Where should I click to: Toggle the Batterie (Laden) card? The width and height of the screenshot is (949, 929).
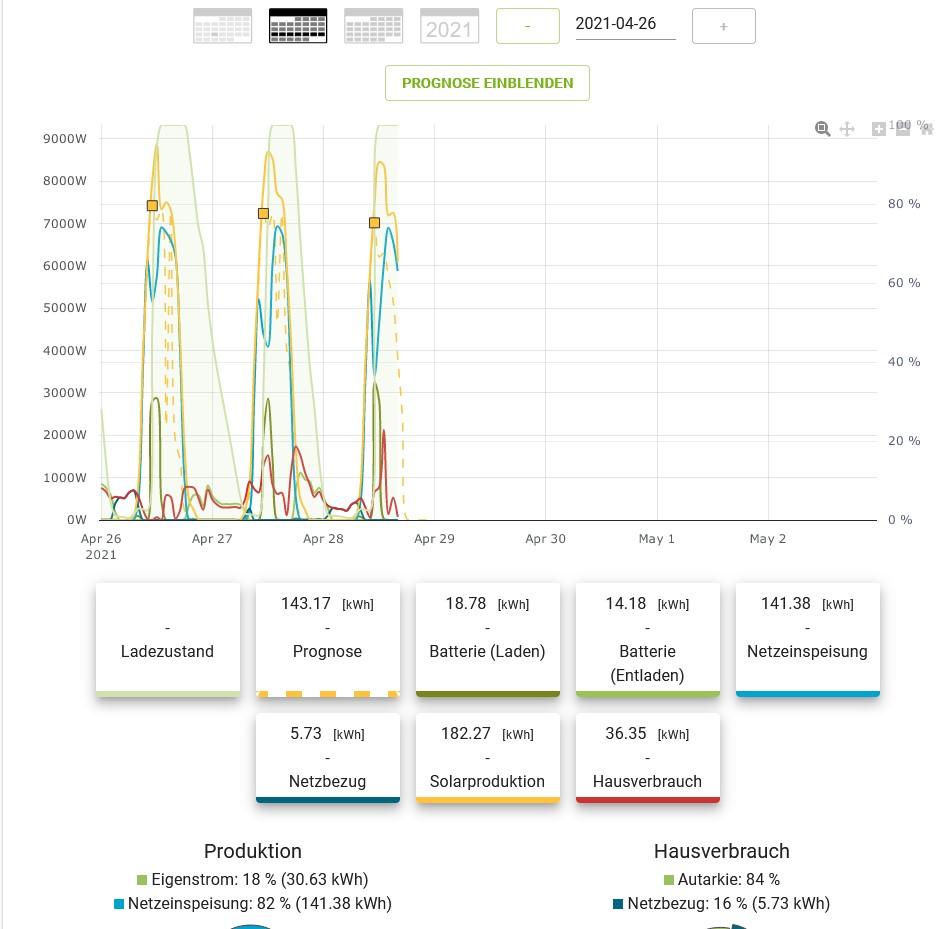click(487, 640)
